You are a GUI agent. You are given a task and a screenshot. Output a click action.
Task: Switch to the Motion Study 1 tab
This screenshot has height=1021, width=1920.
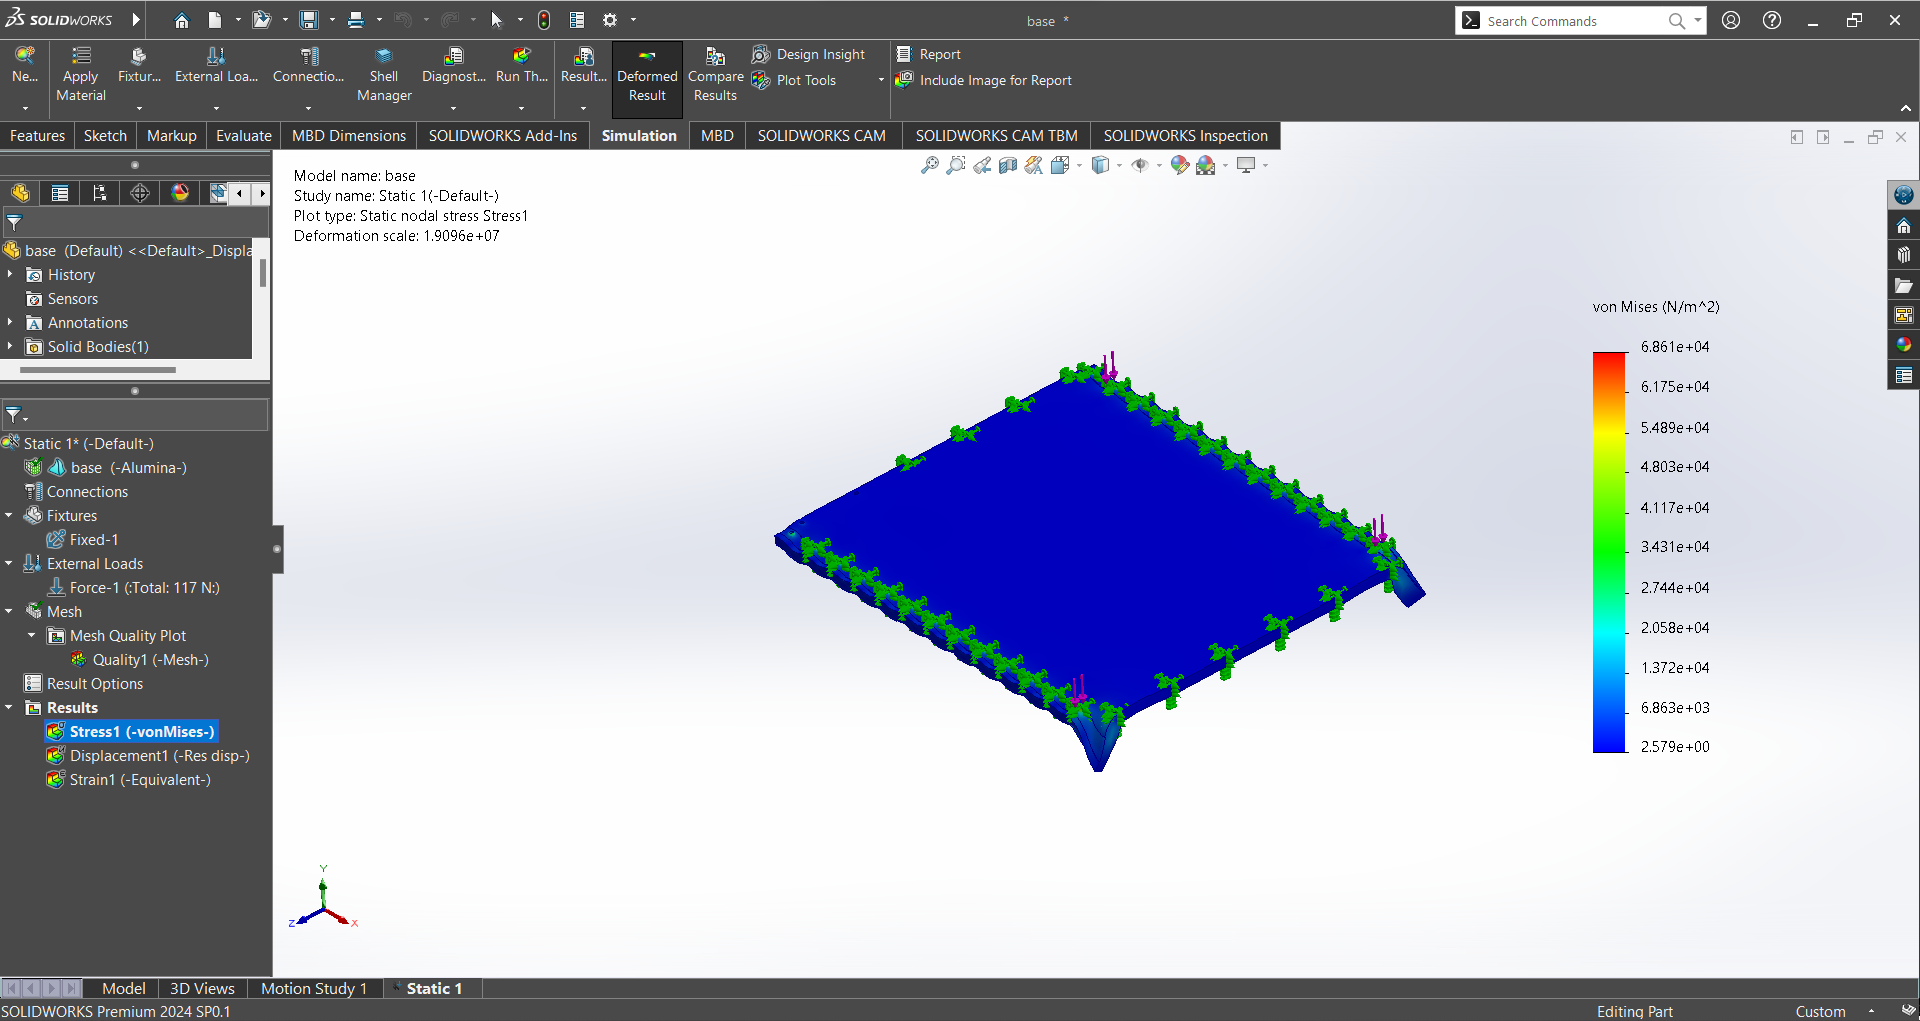(313, 988)
